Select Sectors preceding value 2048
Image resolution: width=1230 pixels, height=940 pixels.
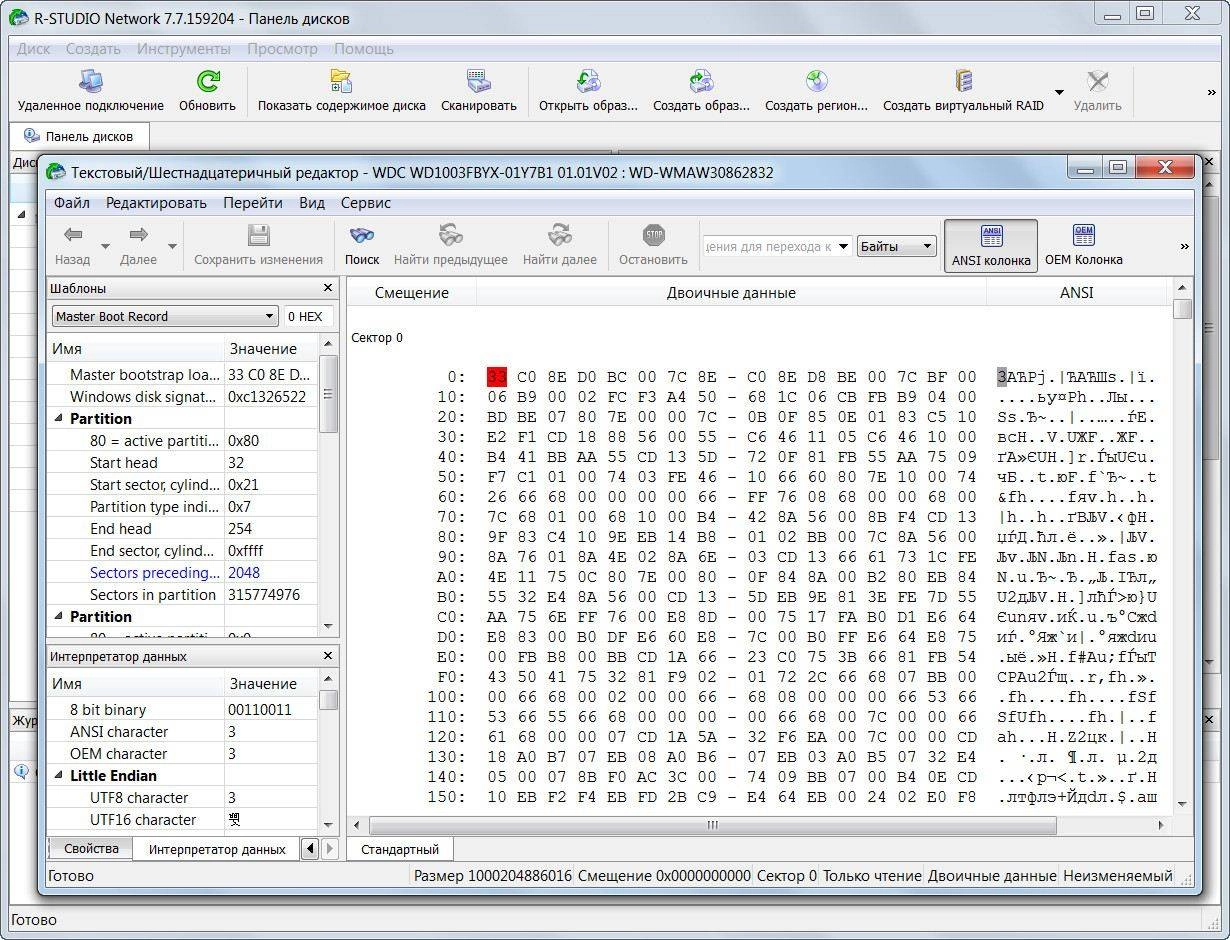click(x=244, y=573)
